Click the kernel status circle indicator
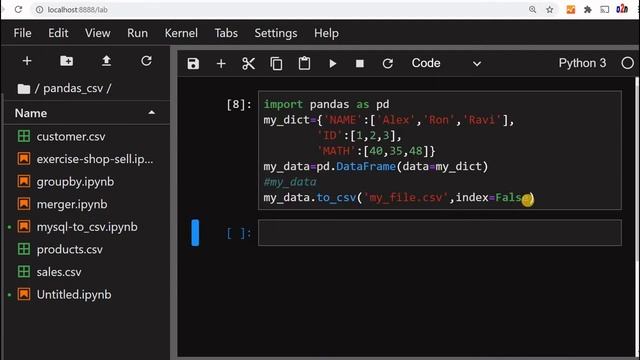The height and width of the screenshot is (360, 640). pyautogui.click(x=627, y=63)
